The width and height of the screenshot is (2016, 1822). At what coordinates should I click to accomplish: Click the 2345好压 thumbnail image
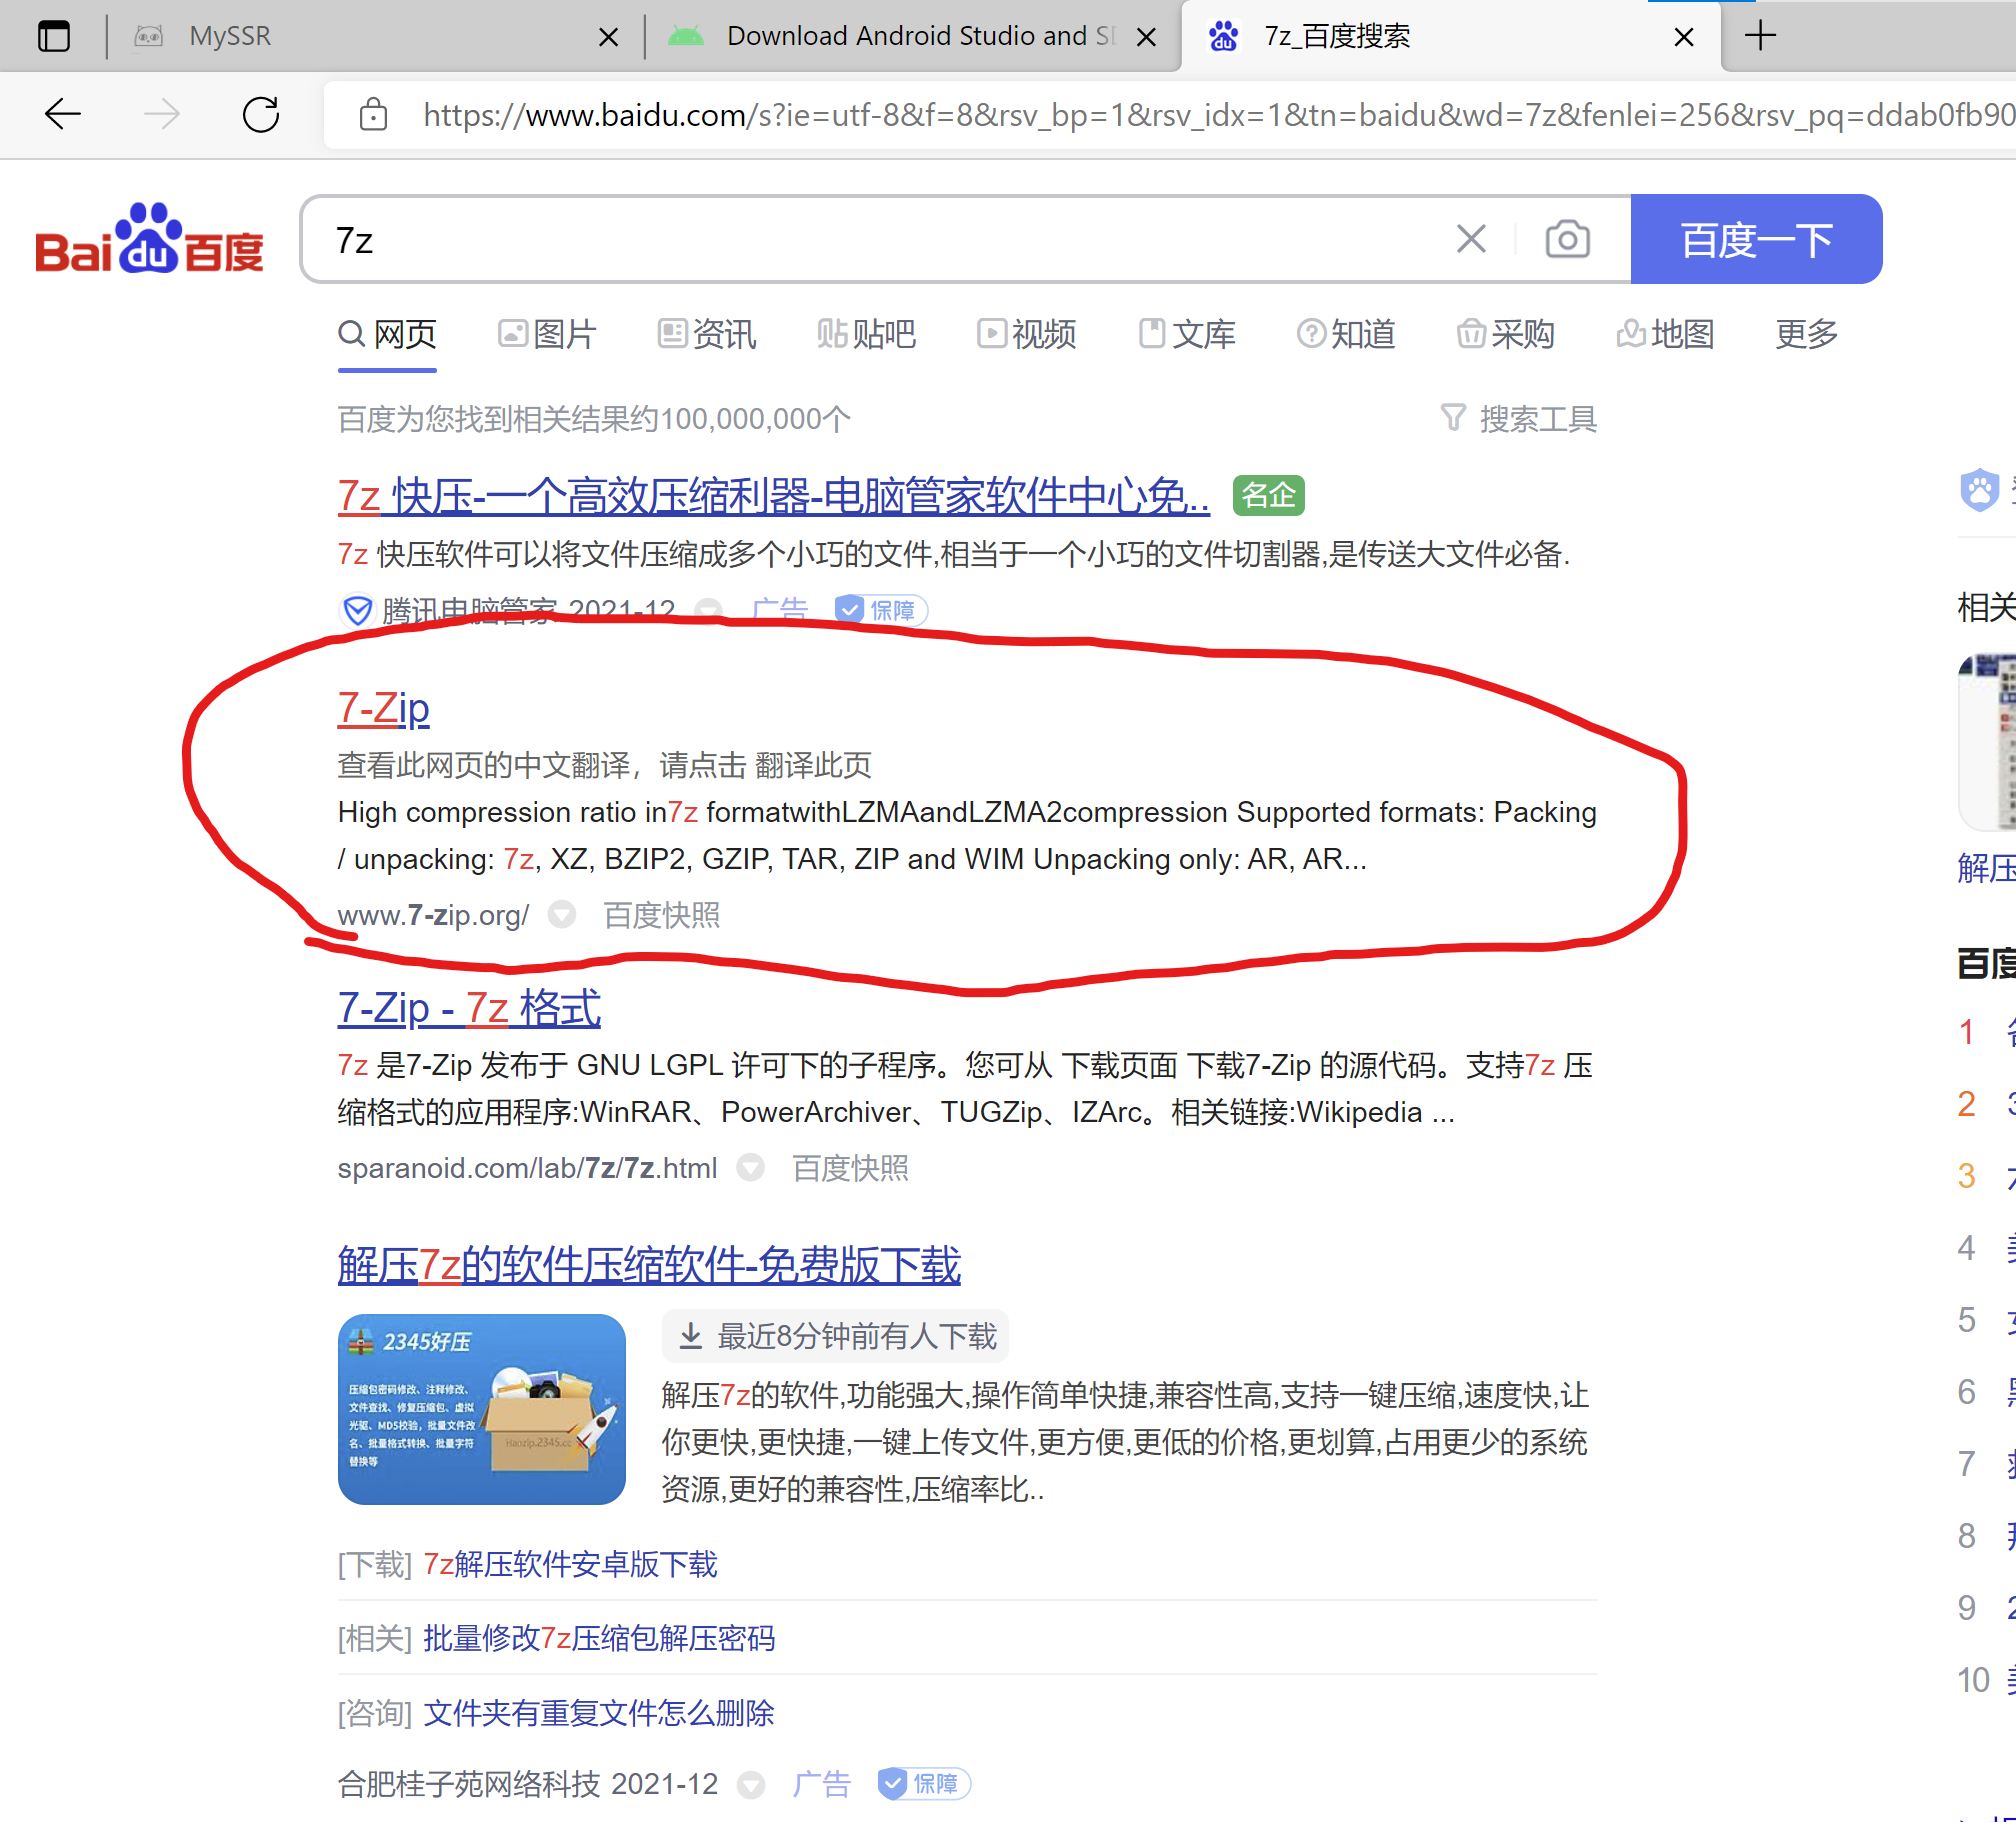[482, 1409]
